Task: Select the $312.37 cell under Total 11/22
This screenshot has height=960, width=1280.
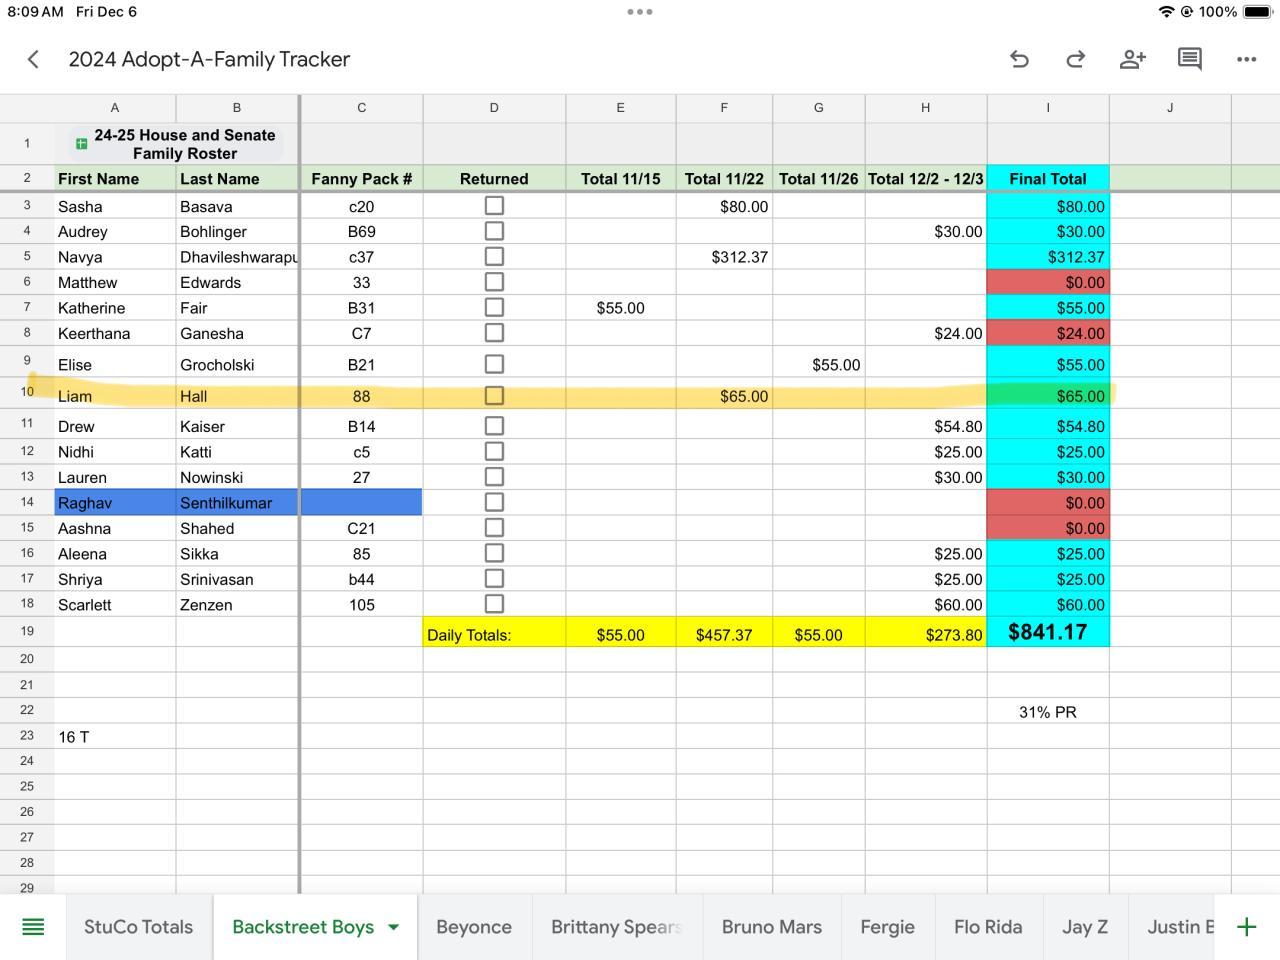Action: (x=724, y=257)
